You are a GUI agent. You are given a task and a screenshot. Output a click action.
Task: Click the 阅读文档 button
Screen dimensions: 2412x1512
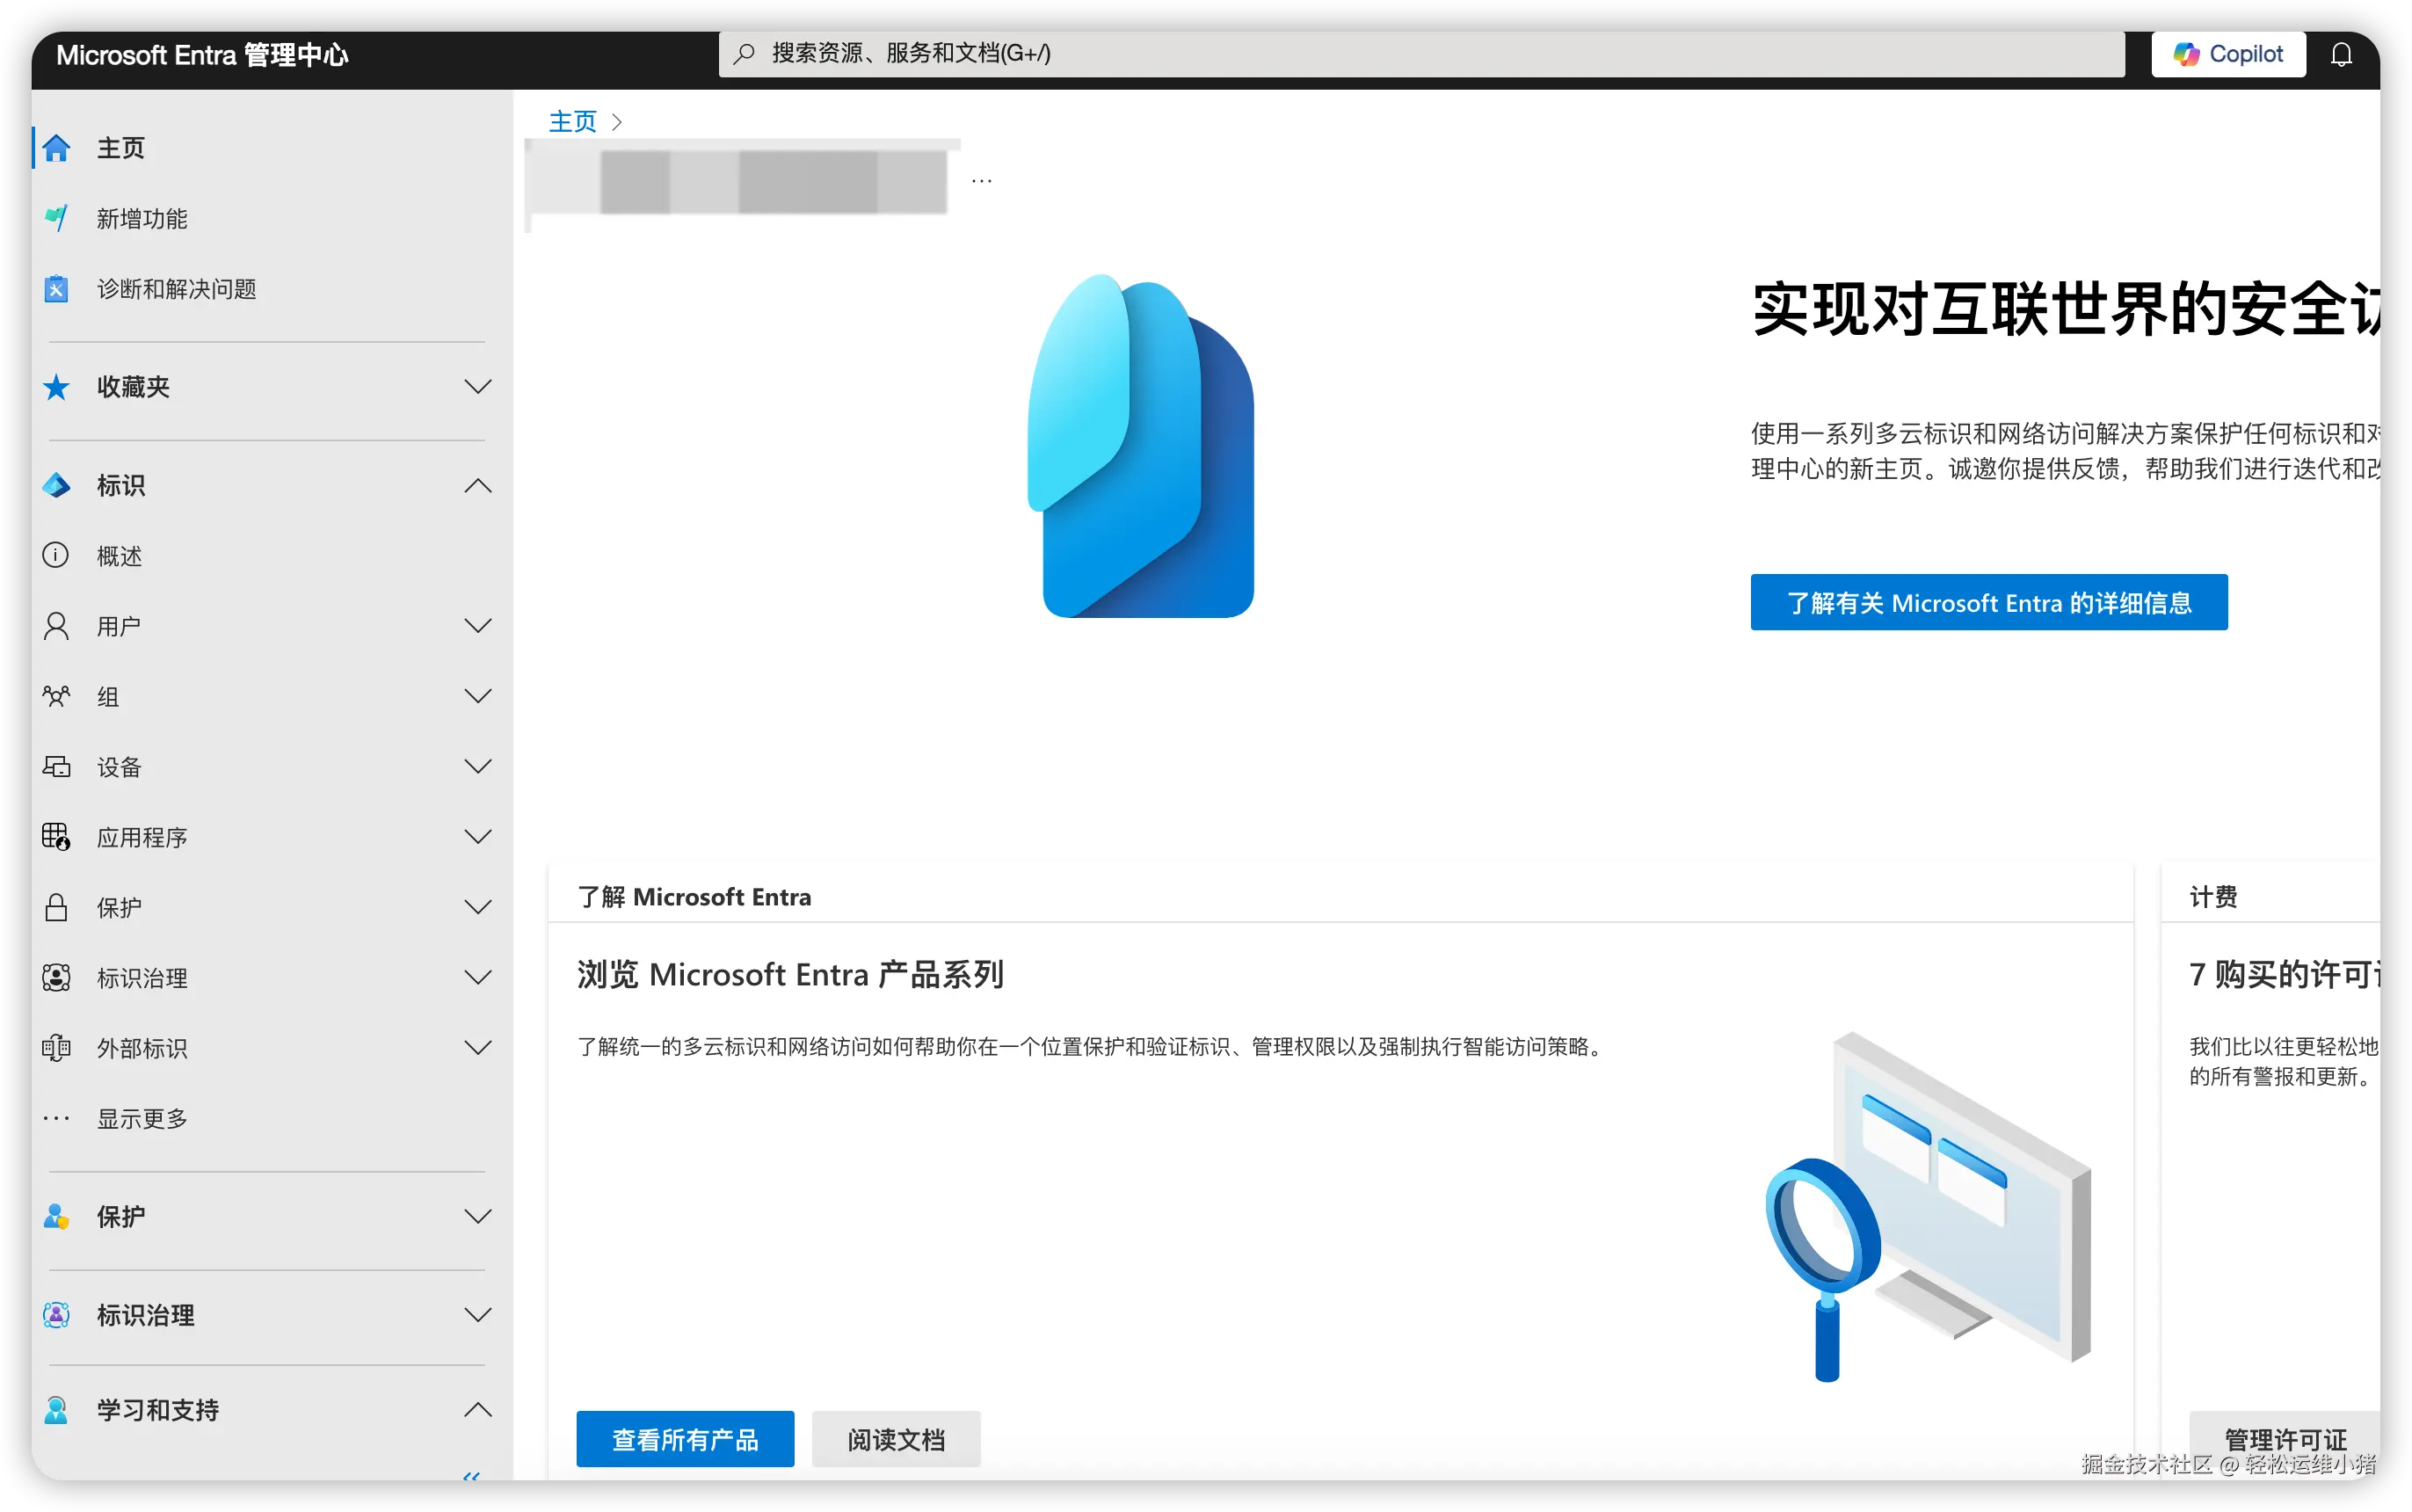[895, 1439]
